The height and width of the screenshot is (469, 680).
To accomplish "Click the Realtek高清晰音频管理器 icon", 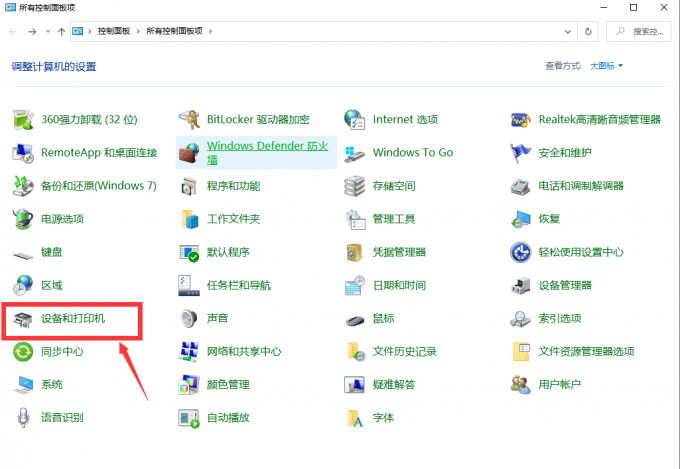I will pyautogui.click(x=520, y=119).
